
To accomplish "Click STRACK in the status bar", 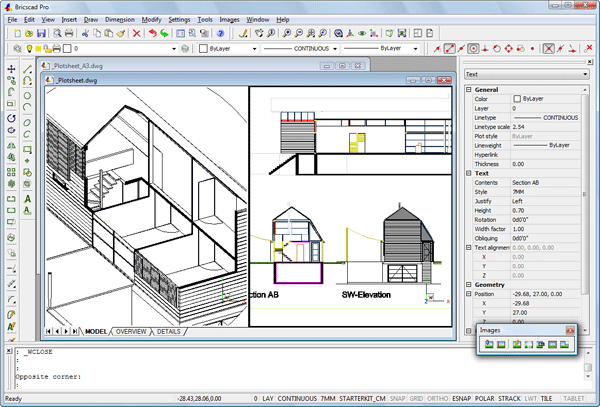I will pyautogui.click(x=509, y=399).
